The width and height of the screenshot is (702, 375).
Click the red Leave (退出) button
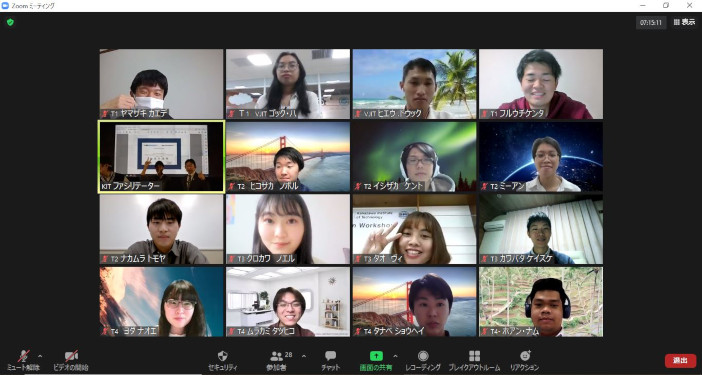tap(681, 361)
